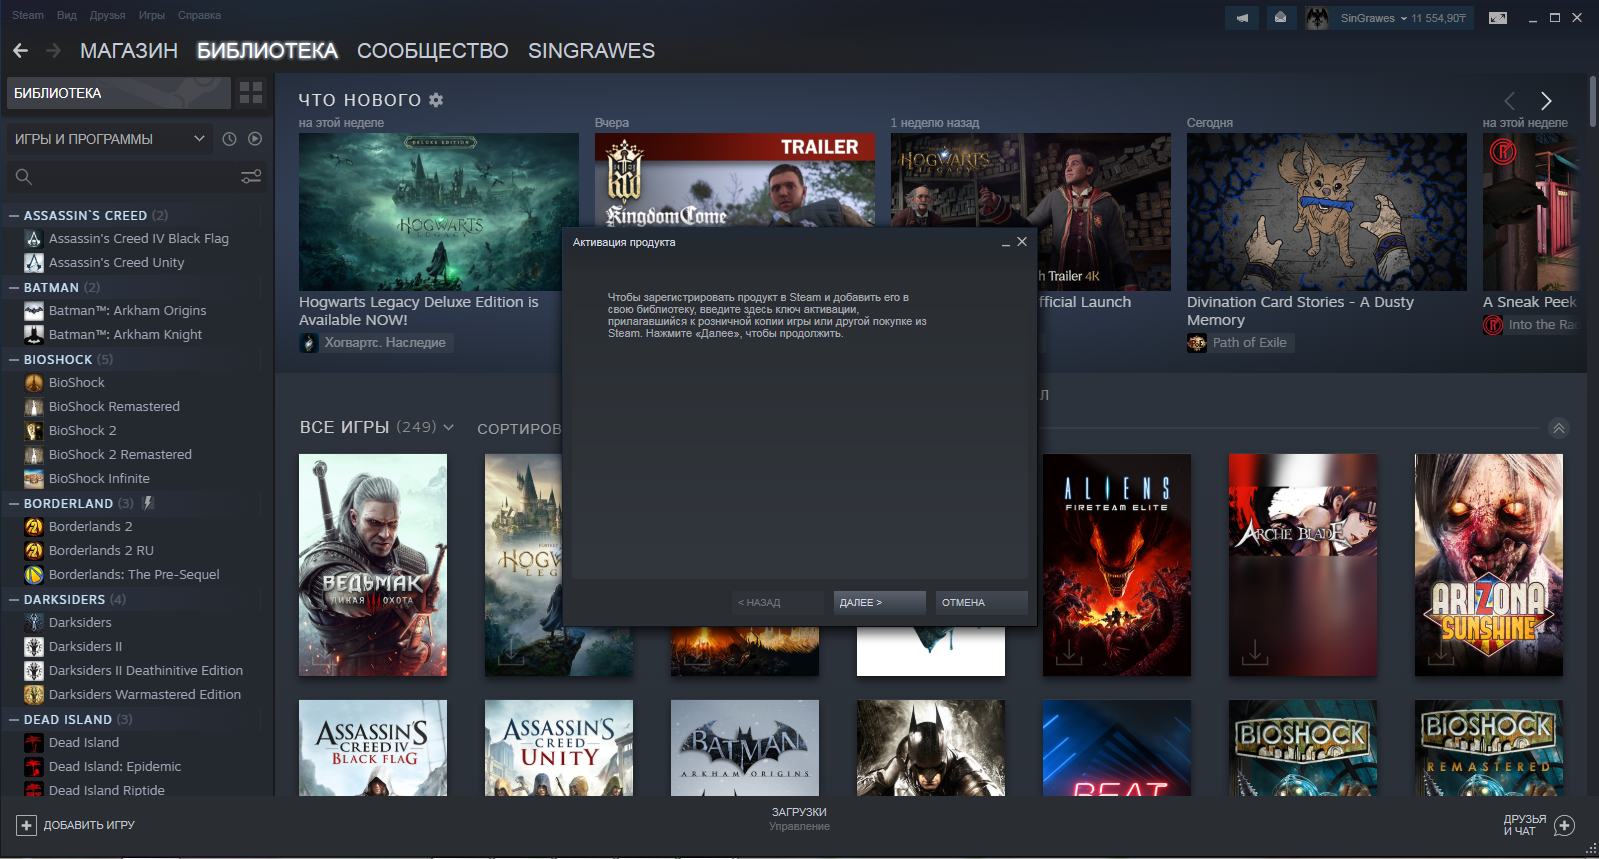Open Arizona Sunshine game cover

click(1489, 565)
